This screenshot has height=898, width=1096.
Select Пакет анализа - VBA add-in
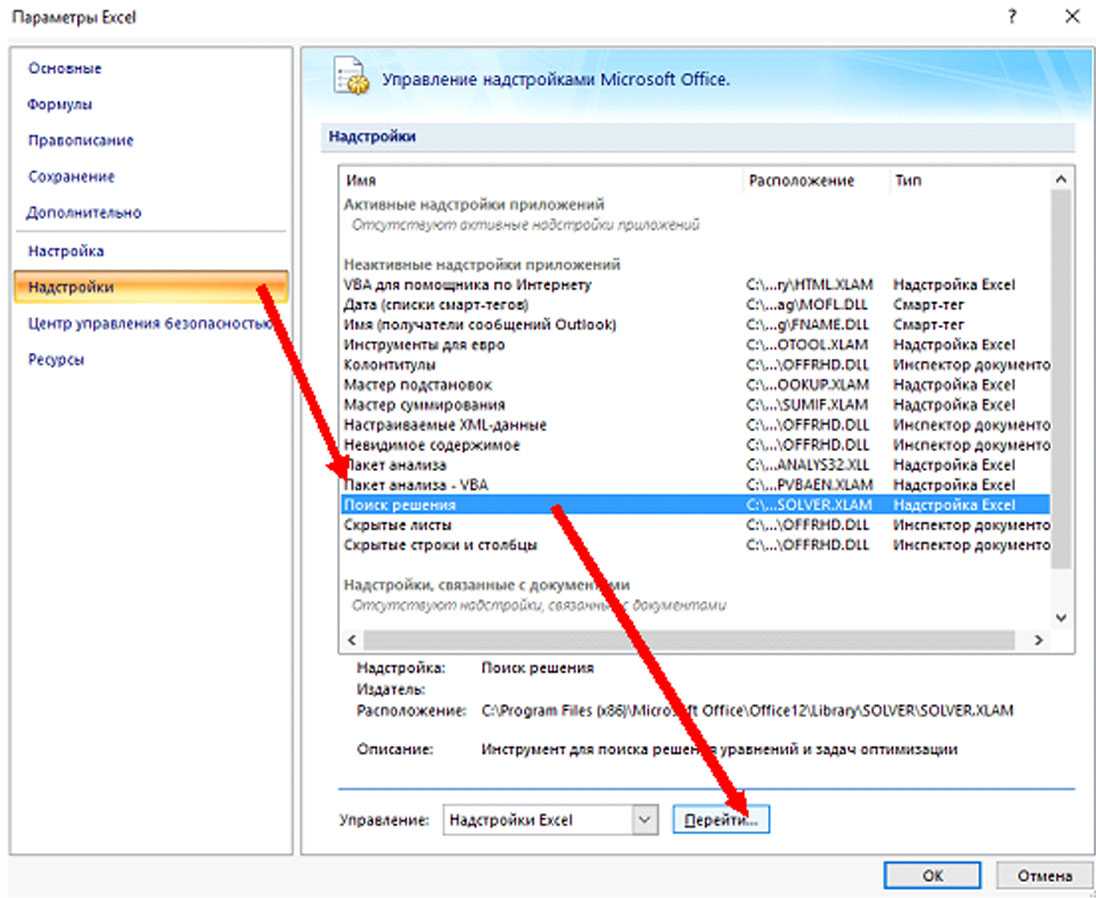click(695, 485)
